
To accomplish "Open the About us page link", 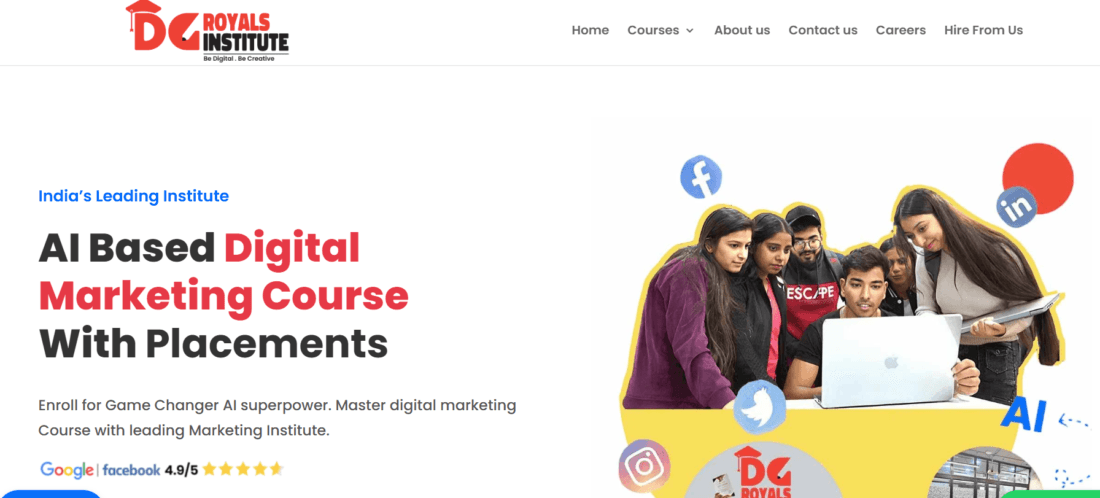I will [742, 30].
